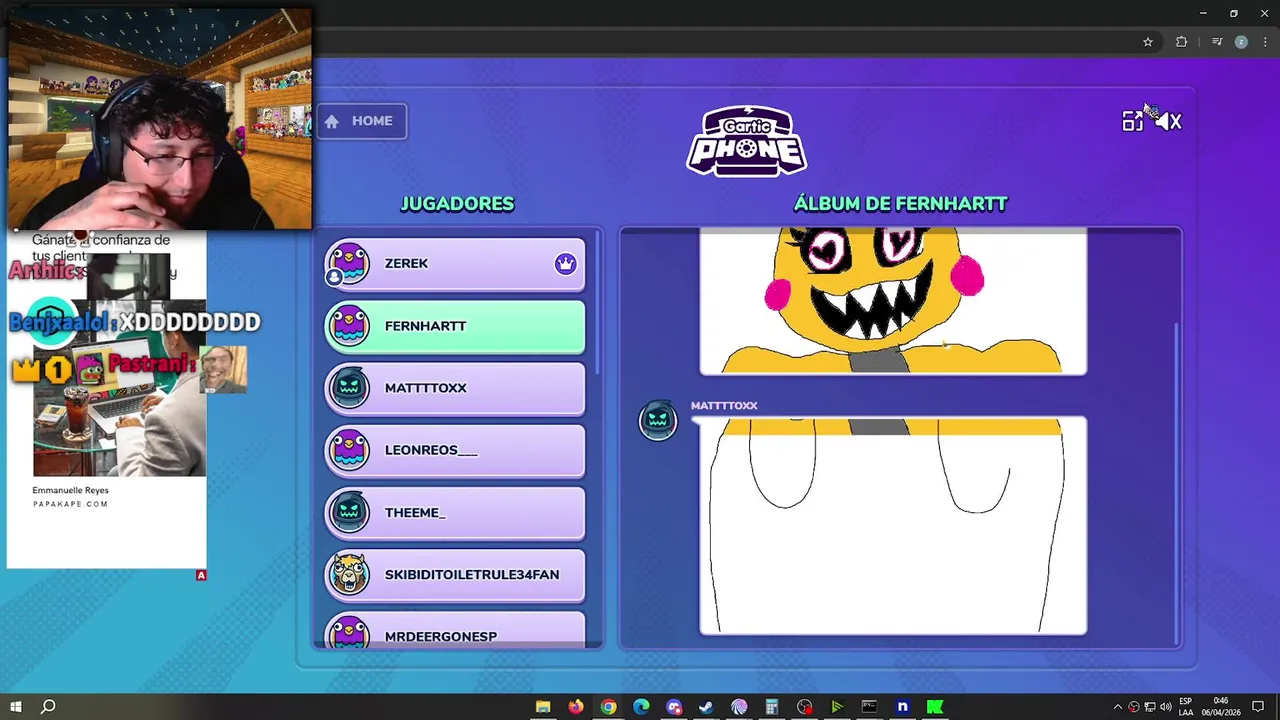Toggle fullscreen mode icon in Gartic Phone
The height and width of the screenshot is (720, 1280).
1132,121
